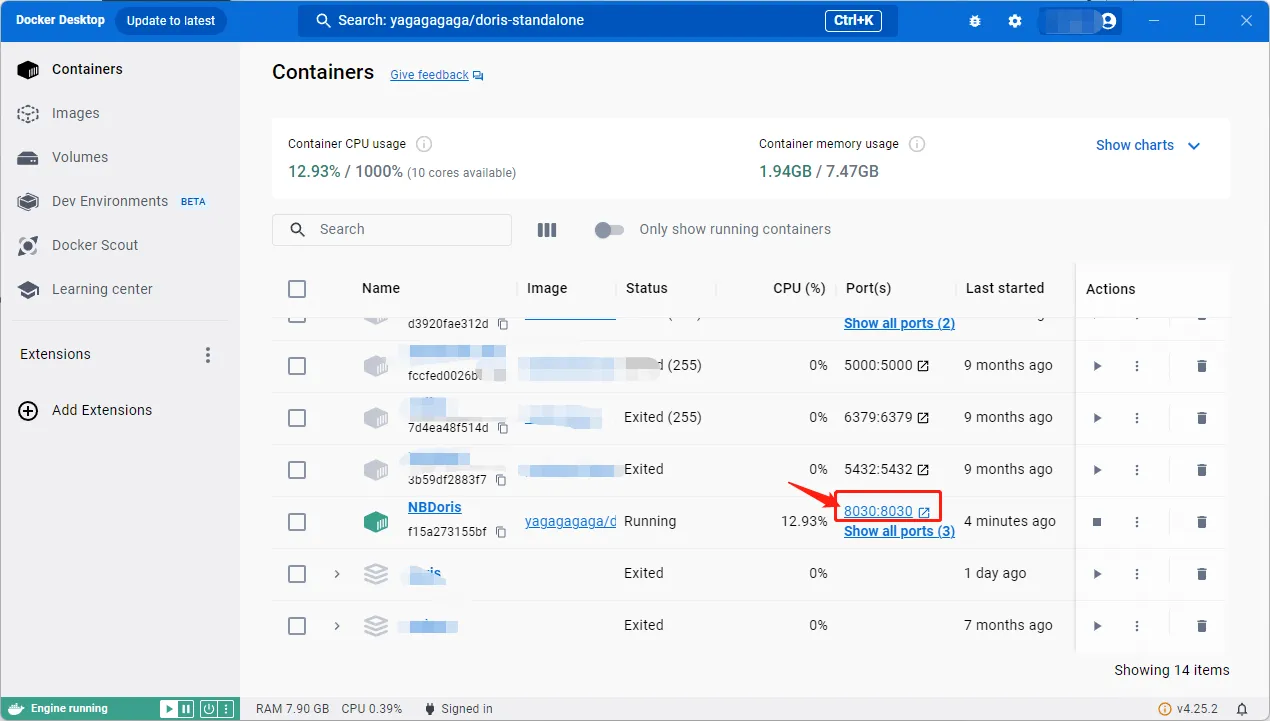Select the checkbox for the 5432:5432 container
The width and height of the screenshot is (1270, 721).
[297, 470]
